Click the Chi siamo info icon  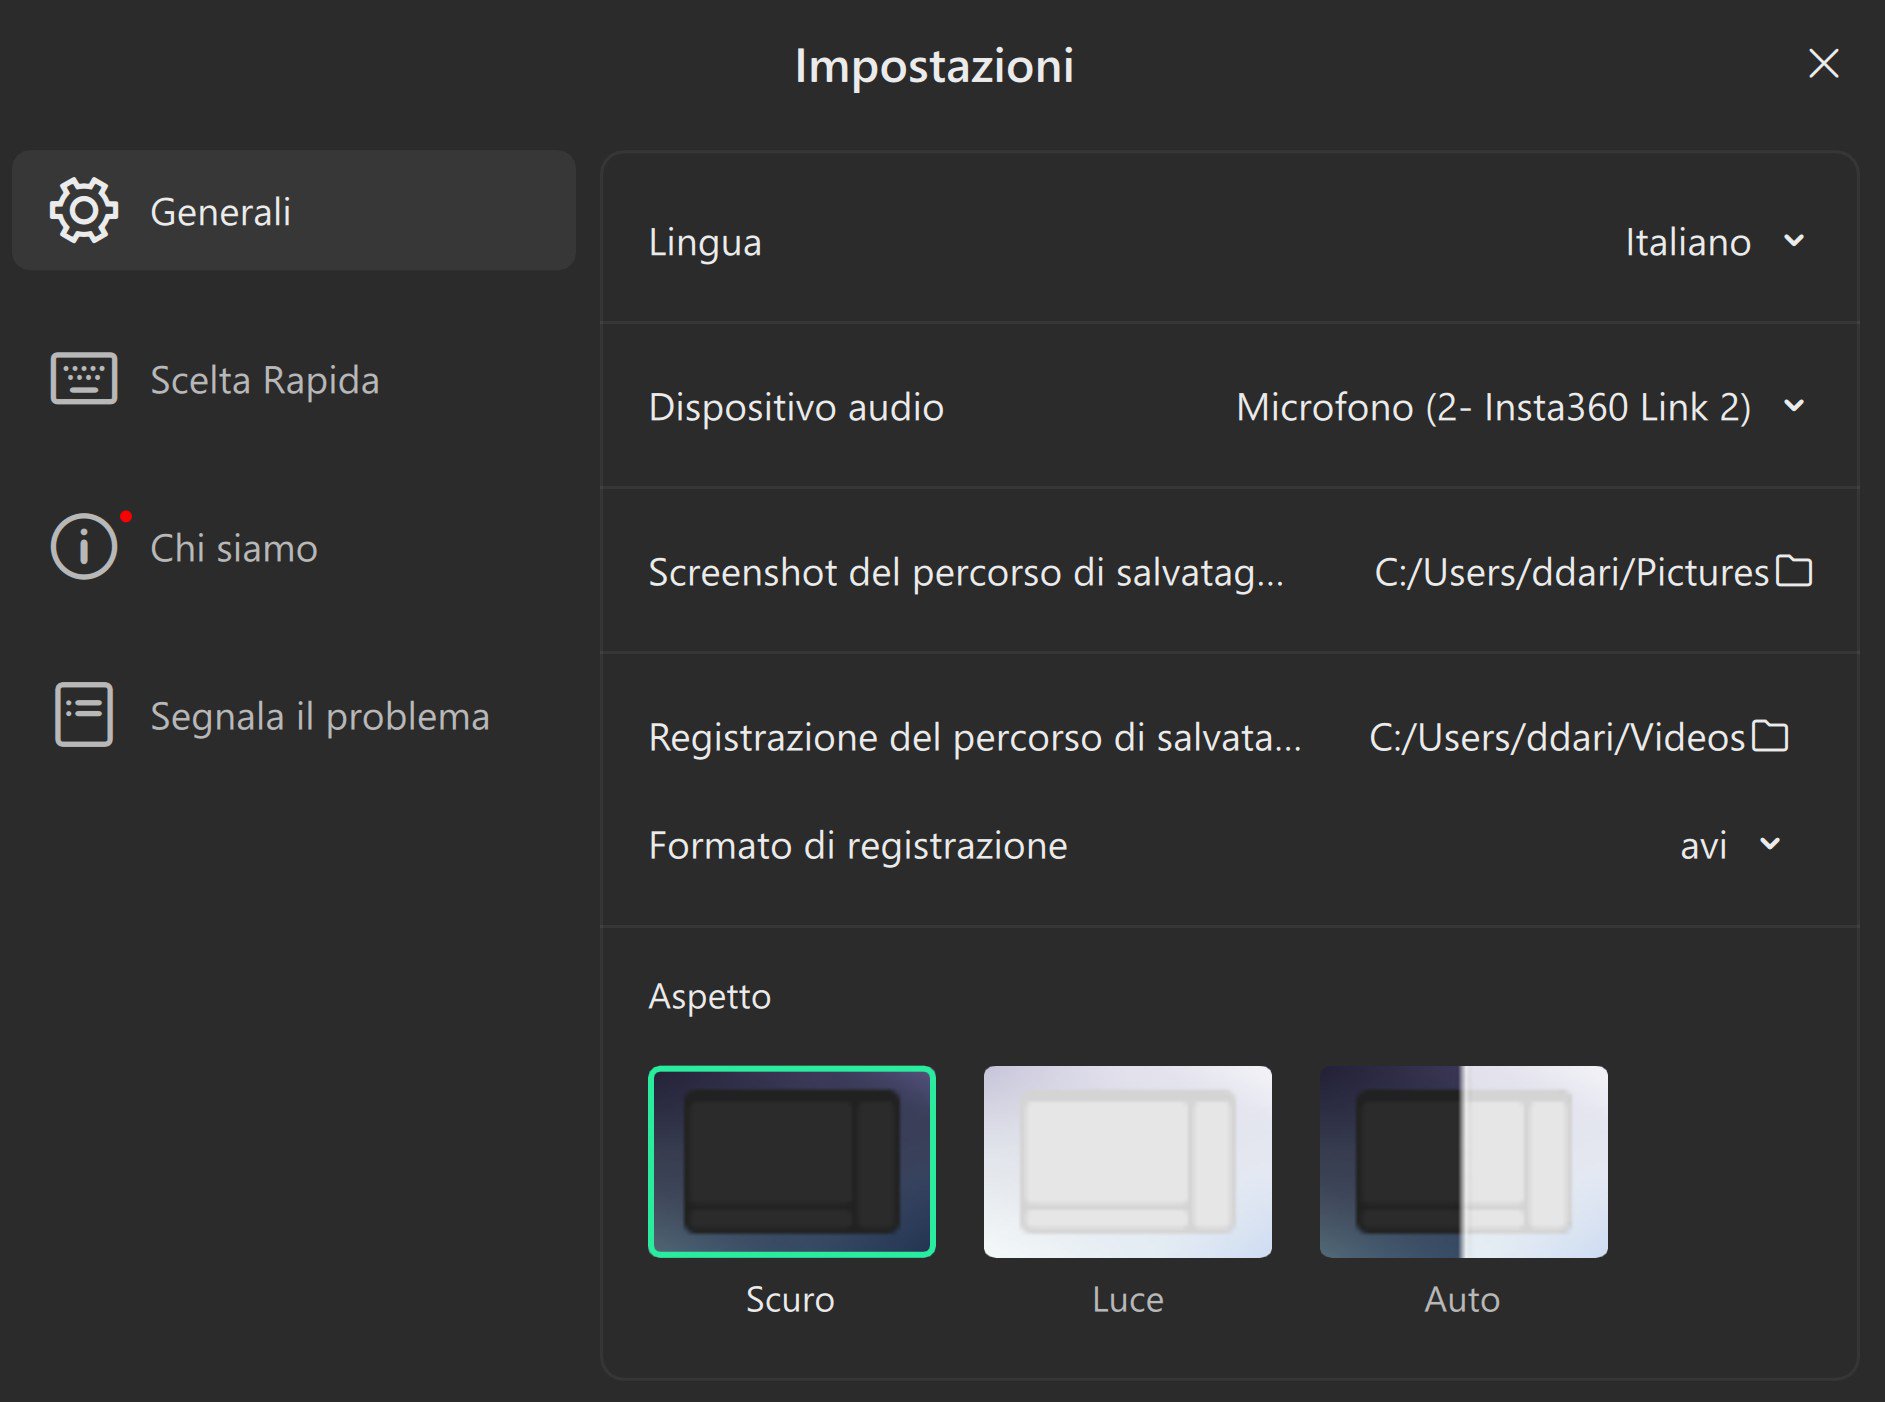[x=84, y=547]
